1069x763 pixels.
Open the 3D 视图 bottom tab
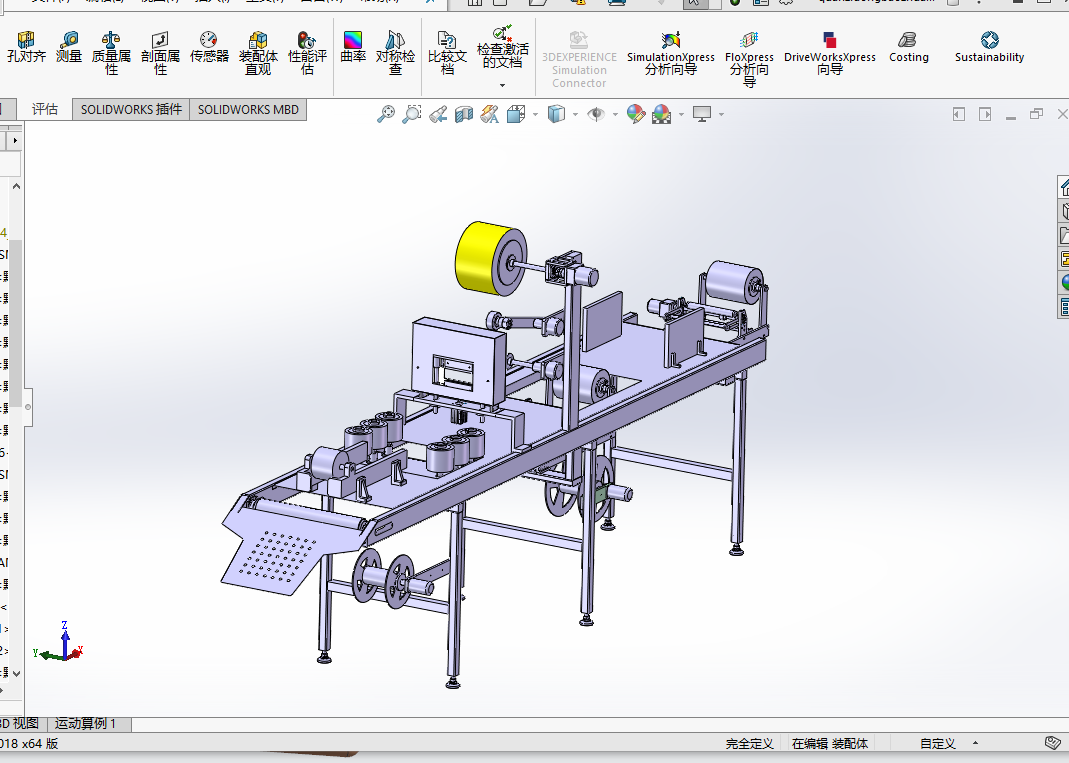coord(20,724)
